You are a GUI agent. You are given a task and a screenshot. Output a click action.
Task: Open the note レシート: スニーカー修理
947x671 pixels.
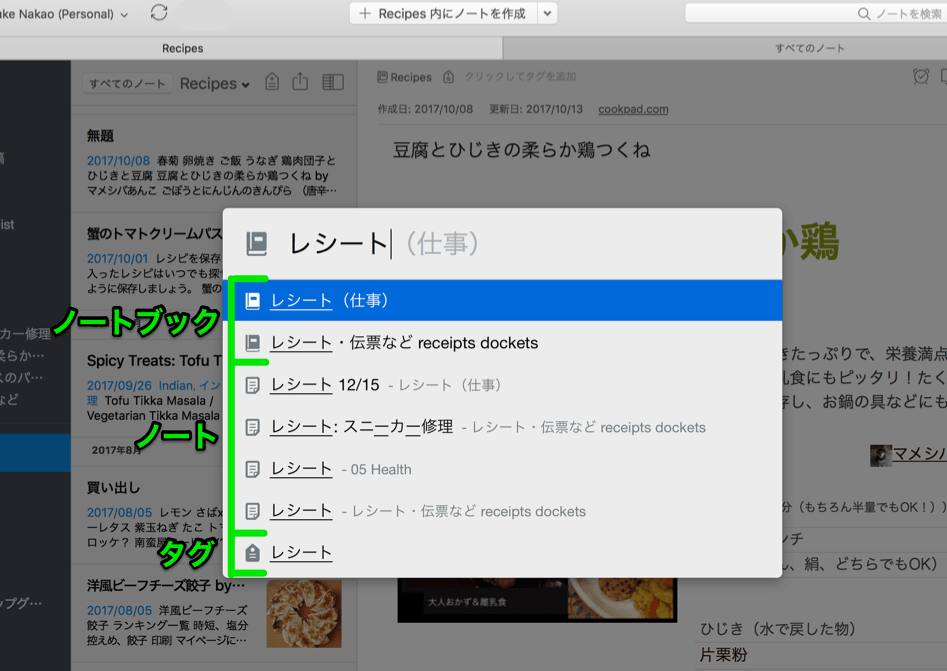502,427
